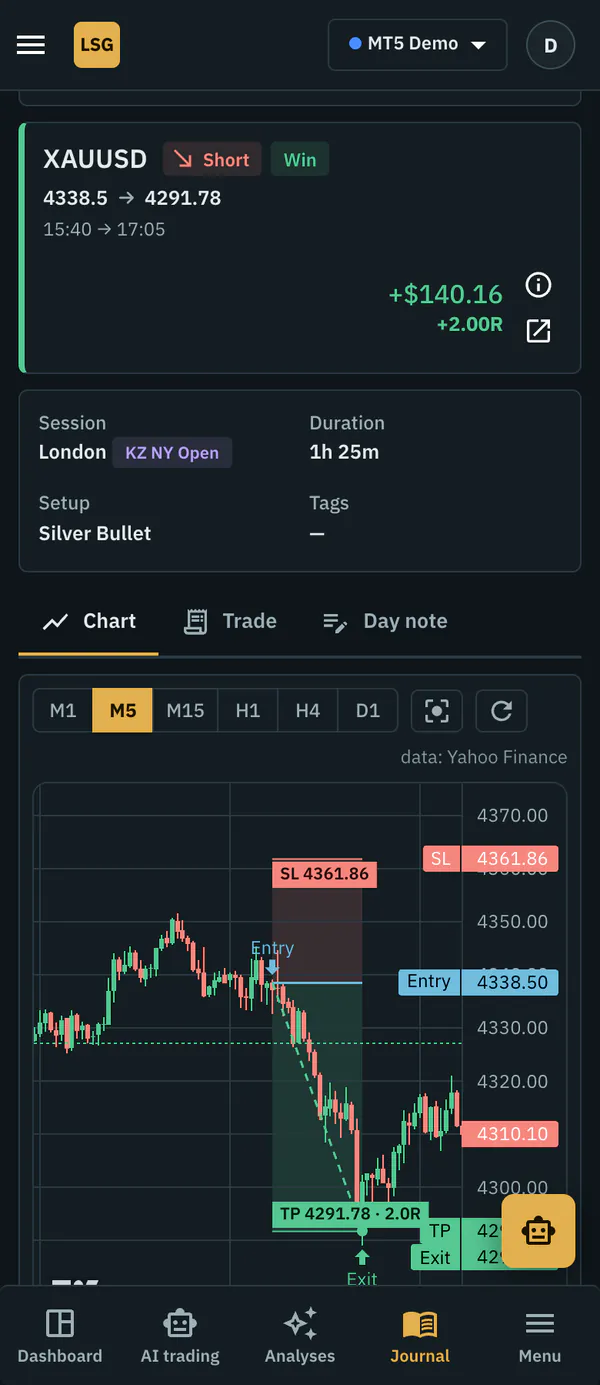Click the +2.00R value
Viewport: 600px width, 1385px height.
(470, 326)
